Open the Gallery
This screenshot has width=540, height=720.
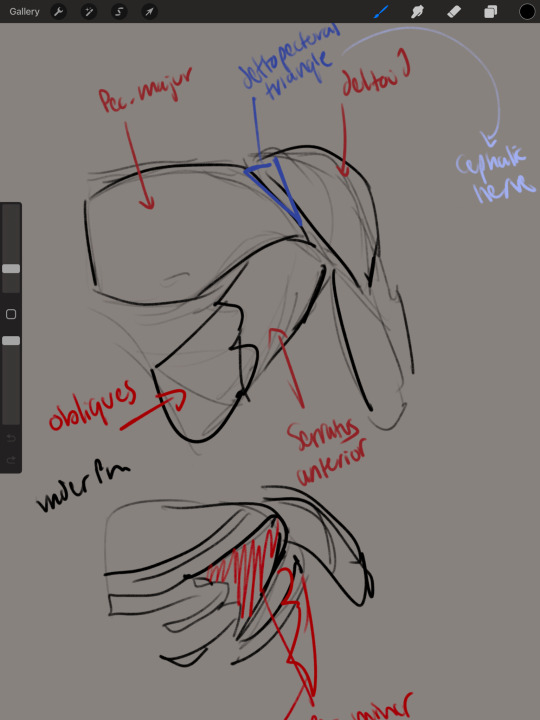point(24,11)
